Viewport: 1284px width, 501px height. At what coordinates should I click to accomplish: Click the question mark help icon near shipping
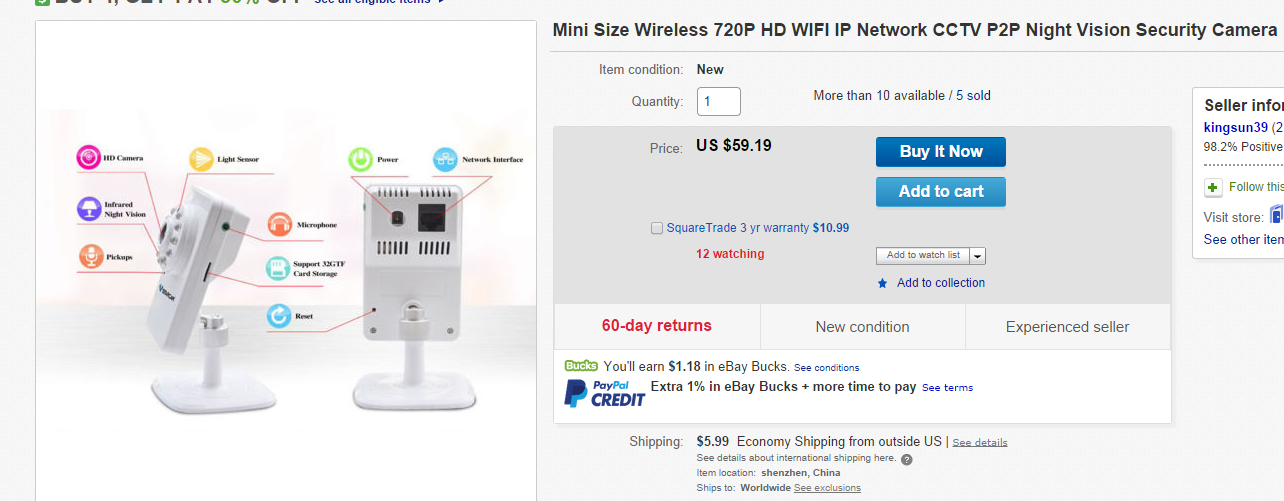(906, 459)
